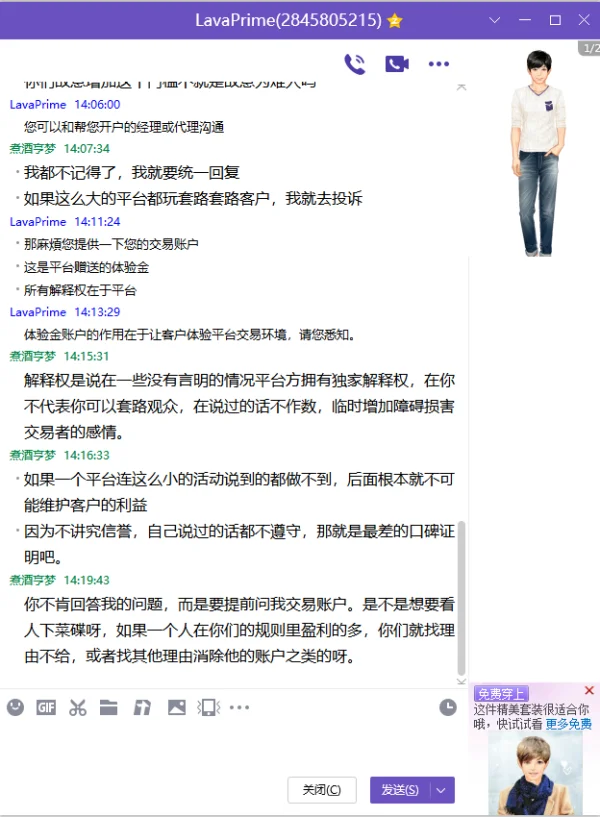
Task: Send a window shake
Action: tap(208, 707)
